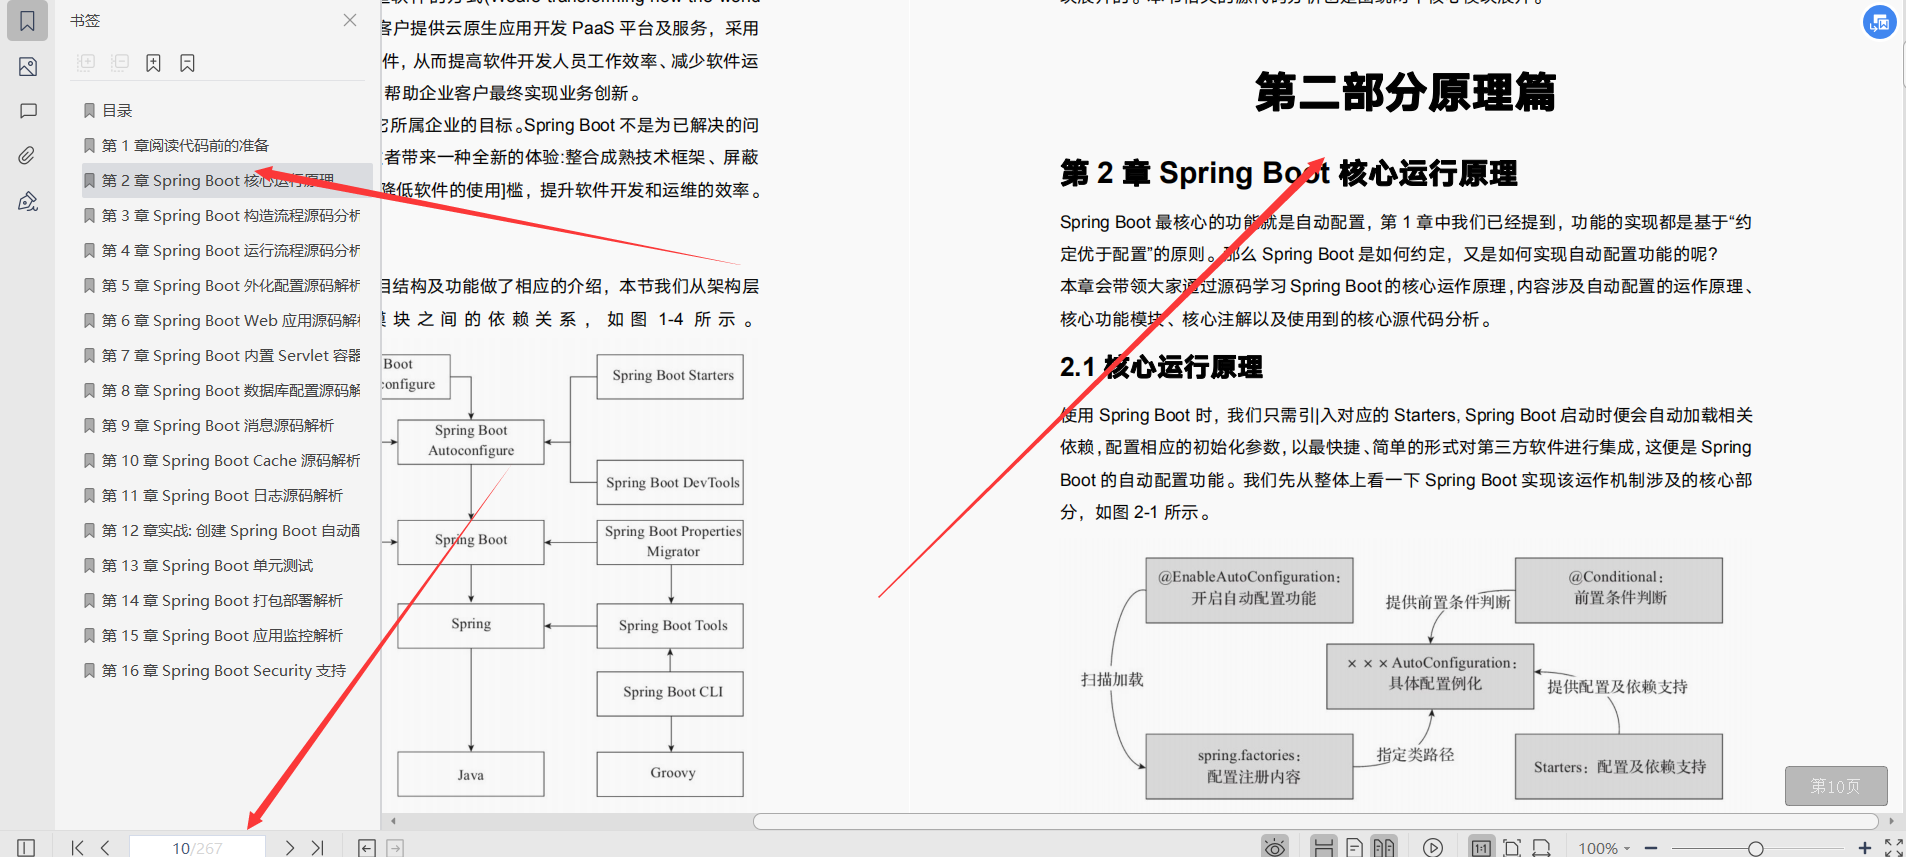Open the page thumbnails panel icon
This screenshot has width=1906, height=857.
coord(27,67)
